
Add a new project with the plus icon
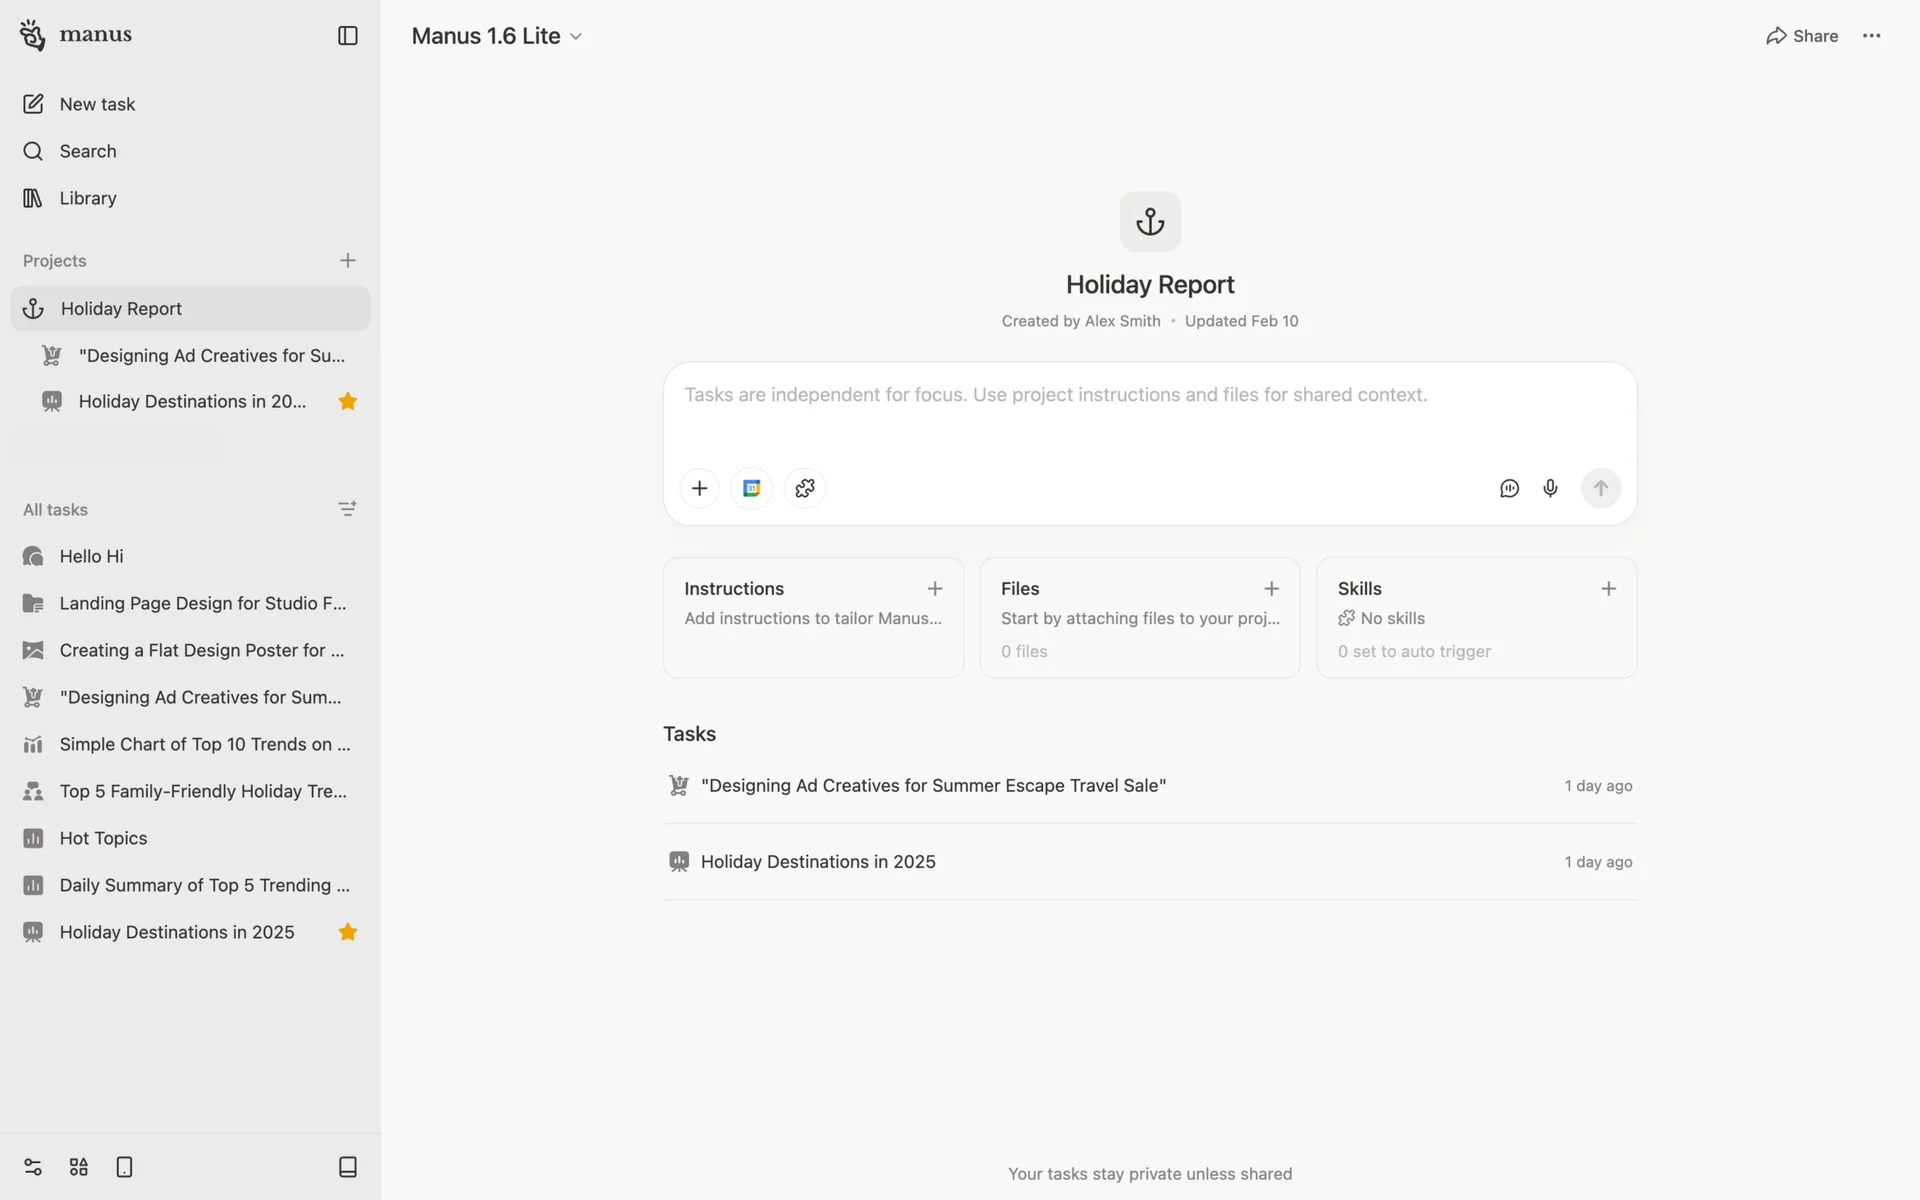tap(347, 261)
